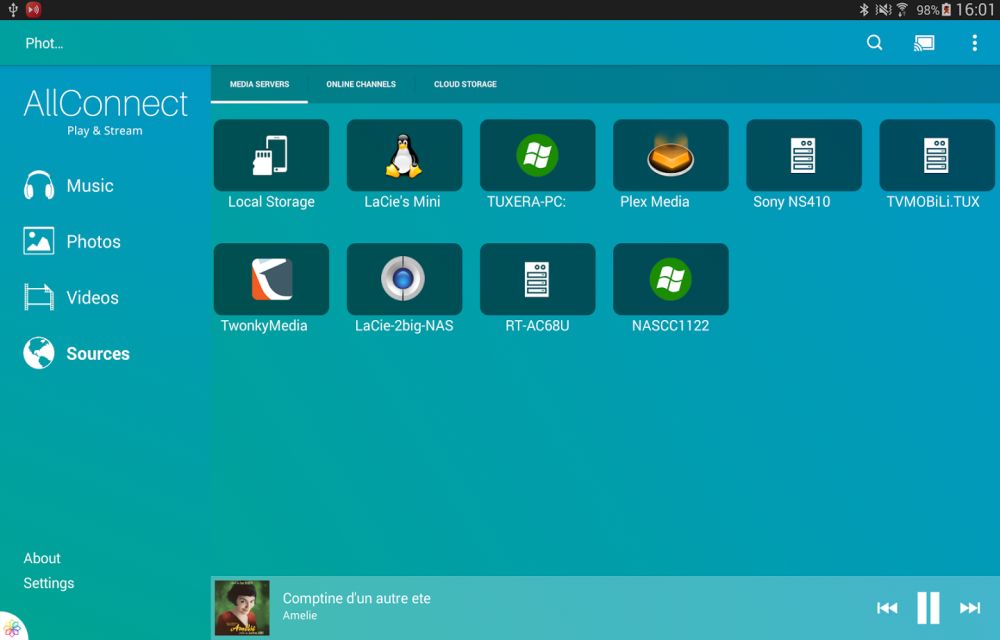Click the search magnifier icon
Viewport: 1000px width, 640px height.
874,43
